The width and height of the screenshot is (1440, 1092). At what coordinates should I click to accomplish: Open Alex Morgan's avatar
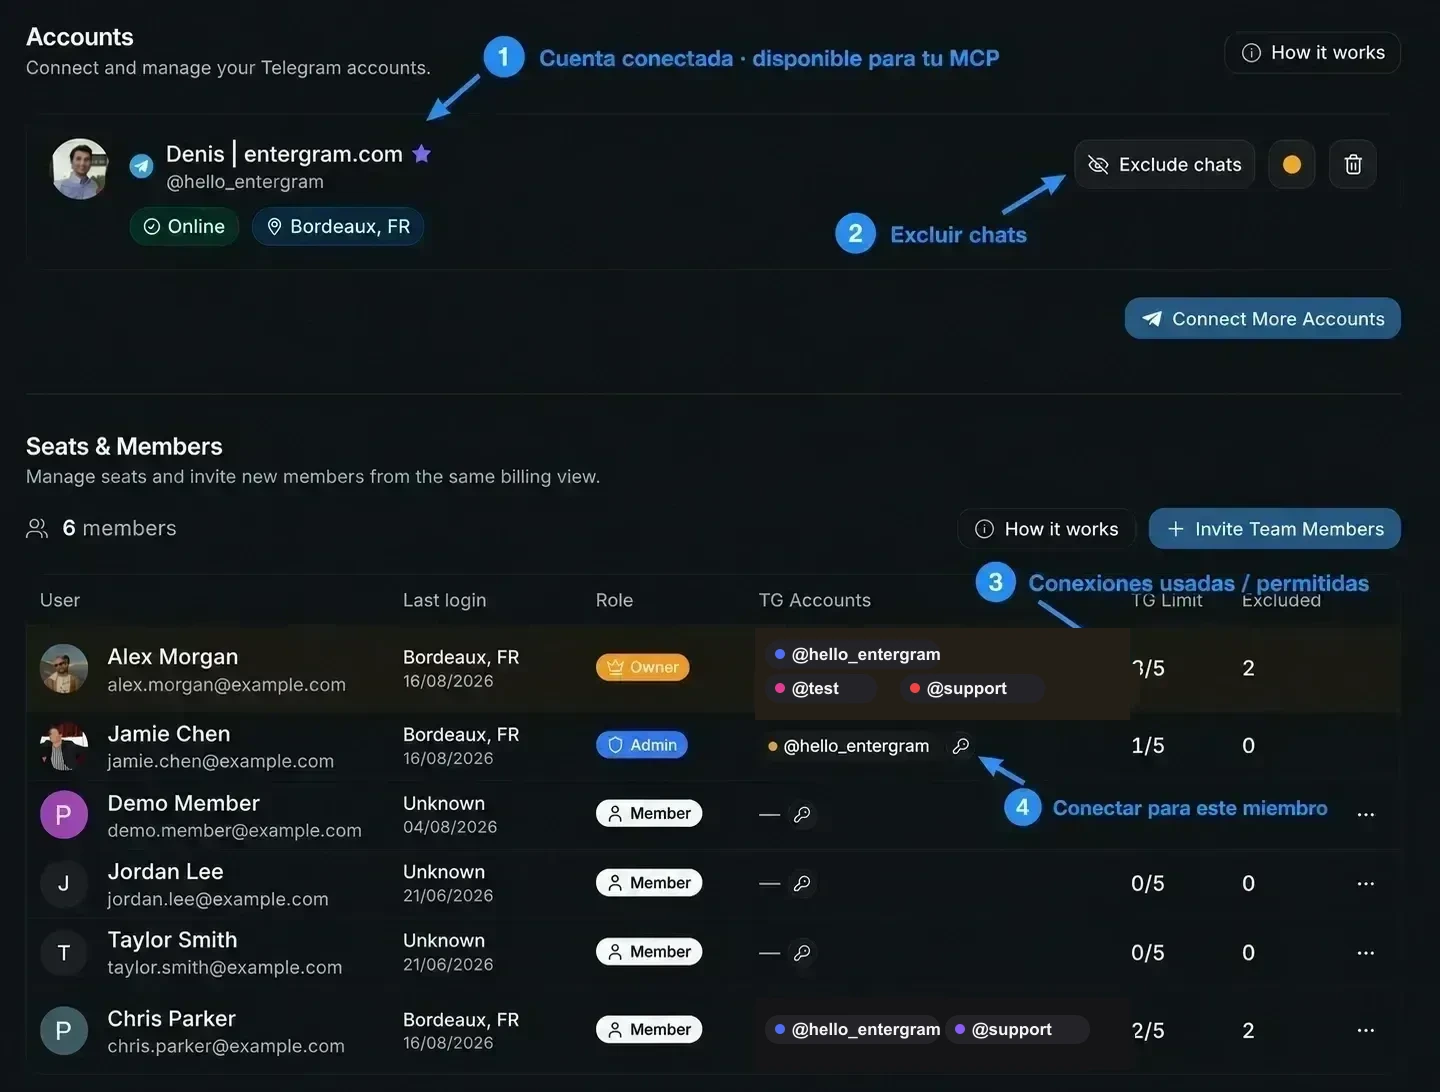point(64,669)
